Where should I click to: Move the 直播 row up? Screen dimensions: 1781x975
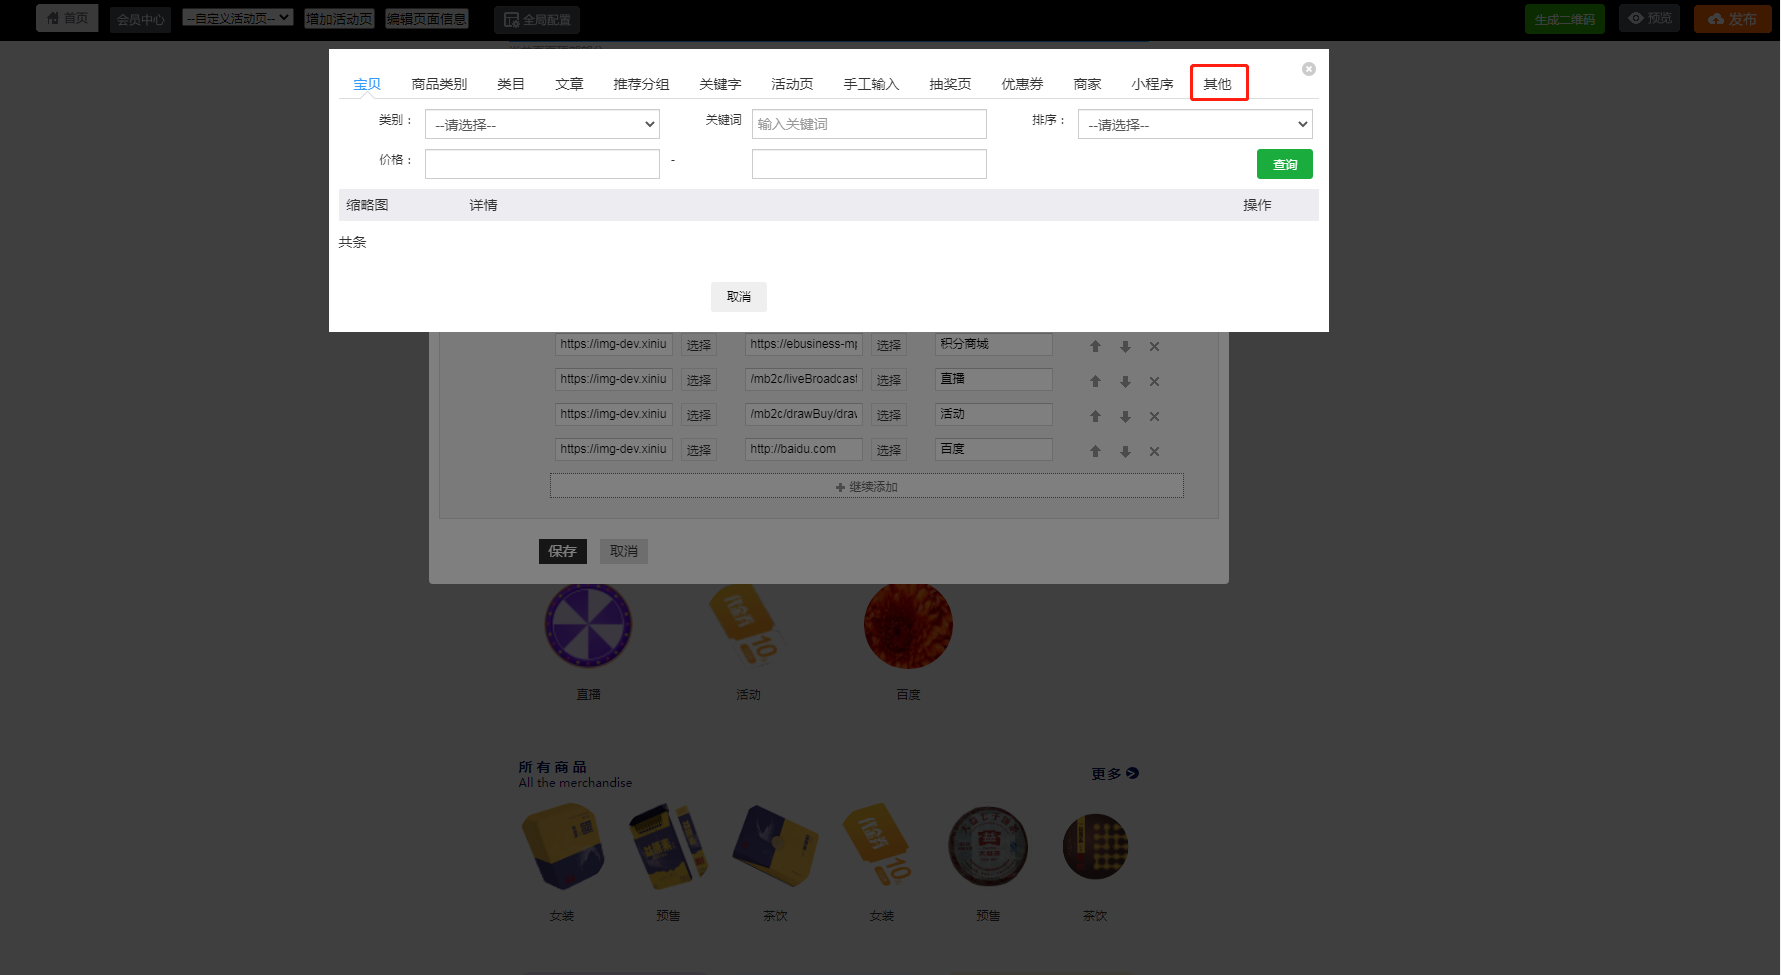pyautogui.click(x=1095, y=381)
